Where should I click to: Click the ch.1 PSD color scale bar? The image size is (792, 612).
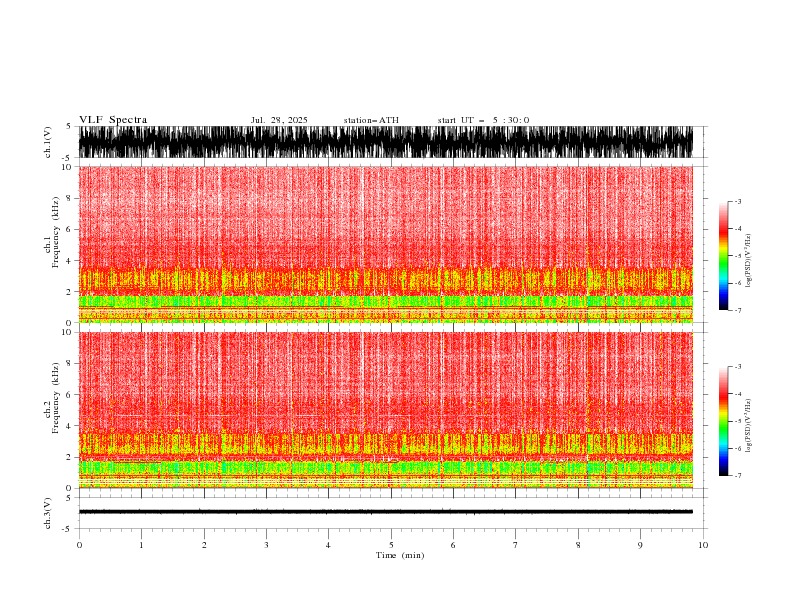[x=723, y=256]
